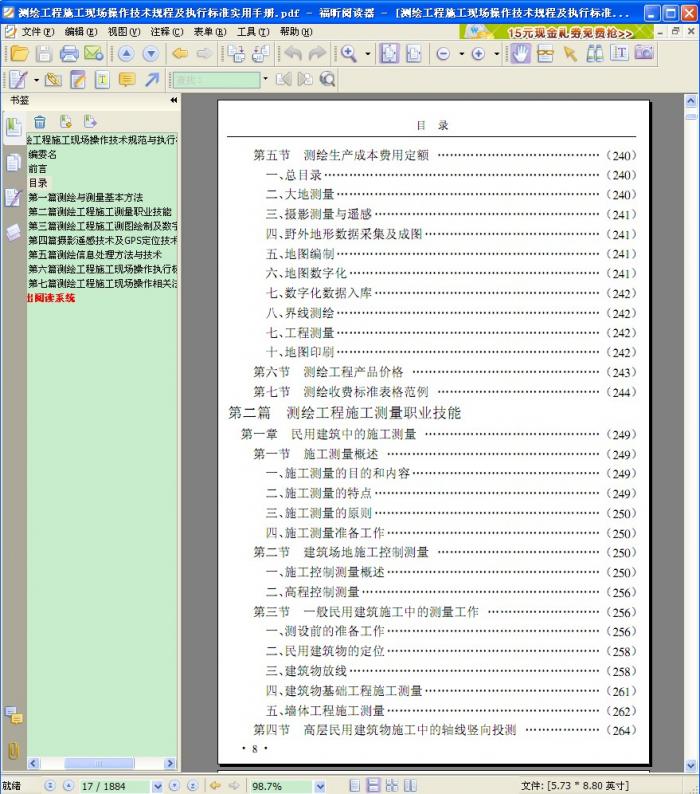
Task: Open the zoom percentage dropdown 98.7%
Action: [x=320, y=786]
